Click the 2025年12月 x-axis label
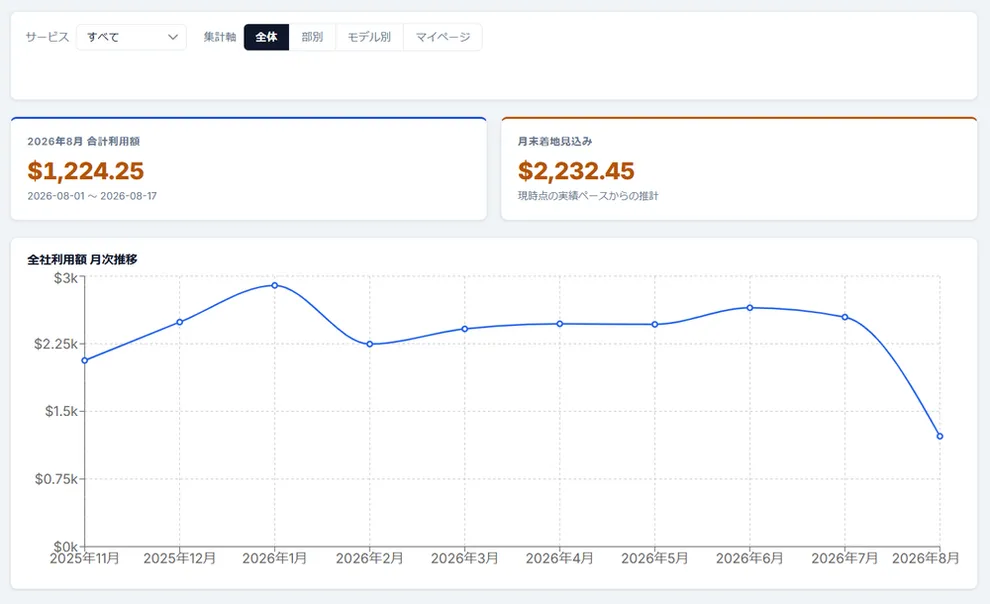 click(x=180, y=559)
